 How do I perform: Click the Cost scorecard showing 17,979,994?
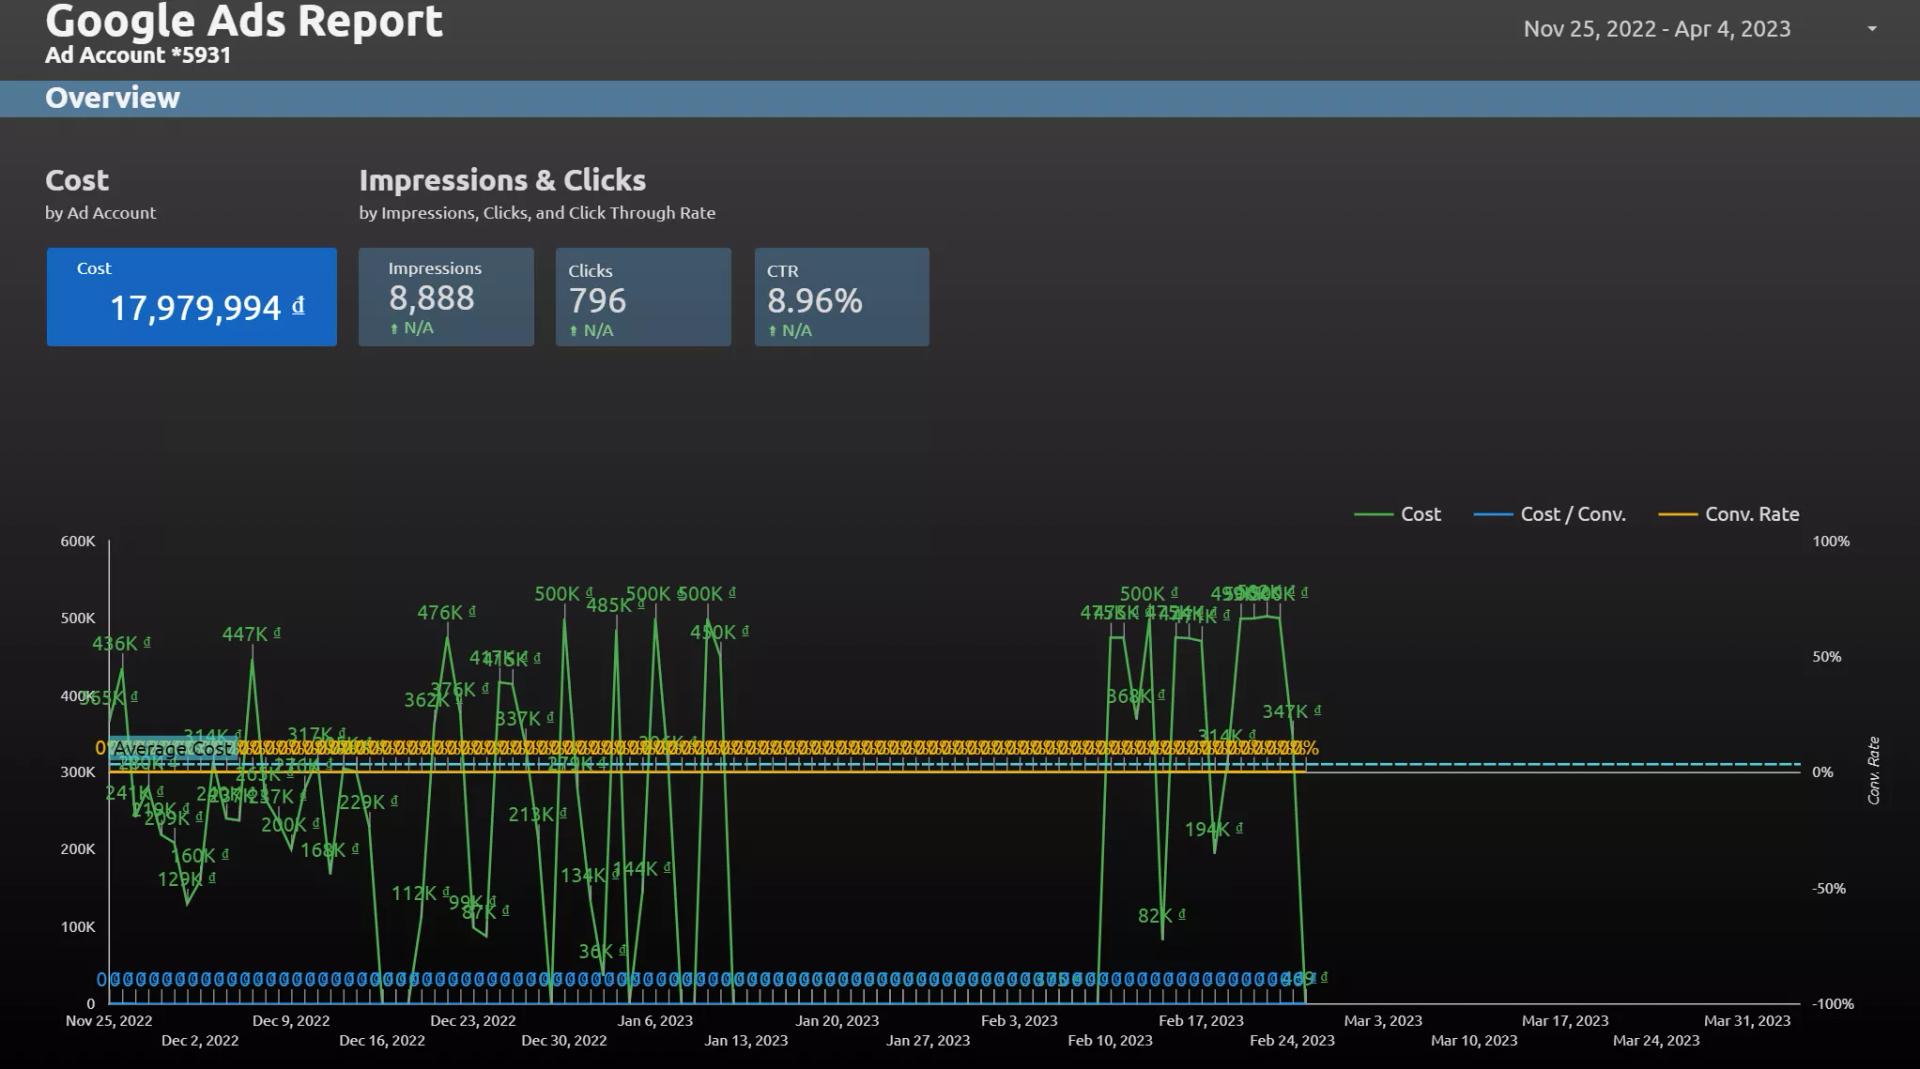pyautogui.click(x=192, y=297)
